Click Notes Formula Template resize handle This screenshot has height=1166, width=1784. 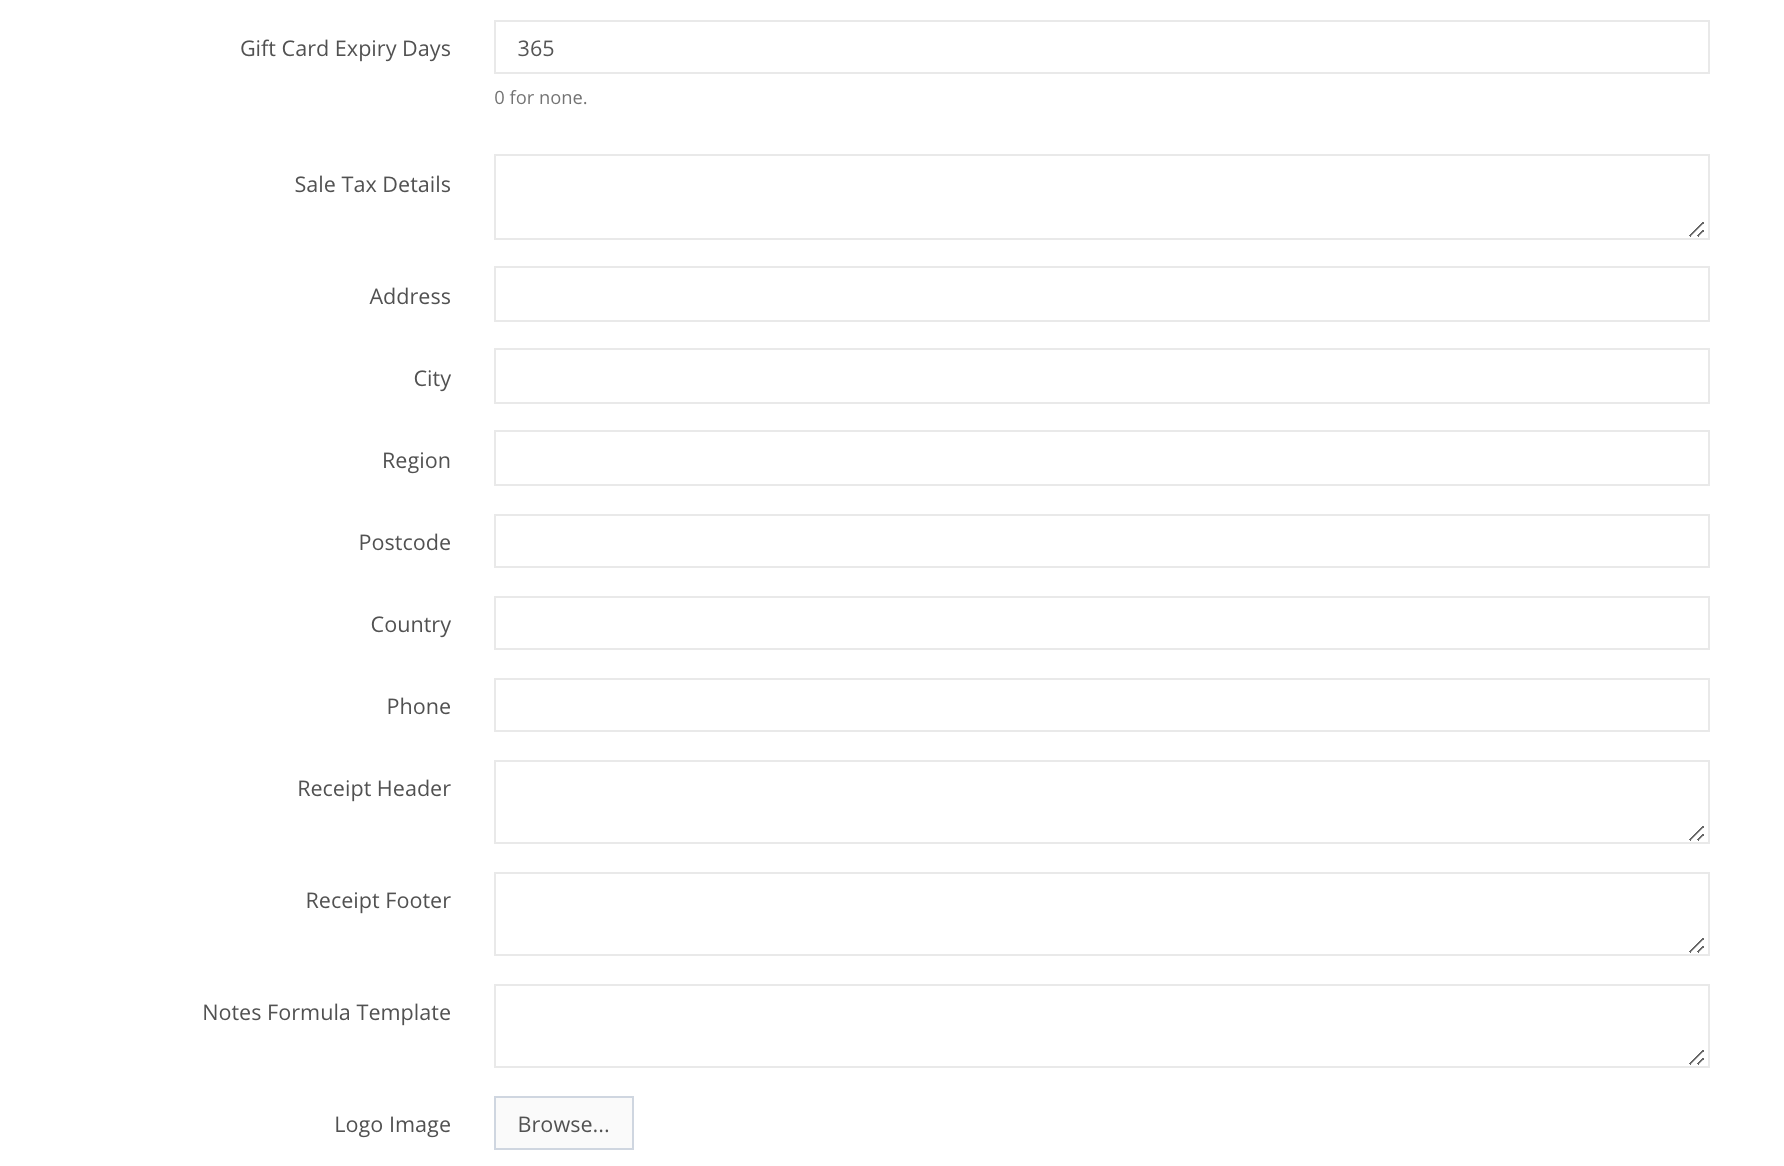click(1696, 1057)
